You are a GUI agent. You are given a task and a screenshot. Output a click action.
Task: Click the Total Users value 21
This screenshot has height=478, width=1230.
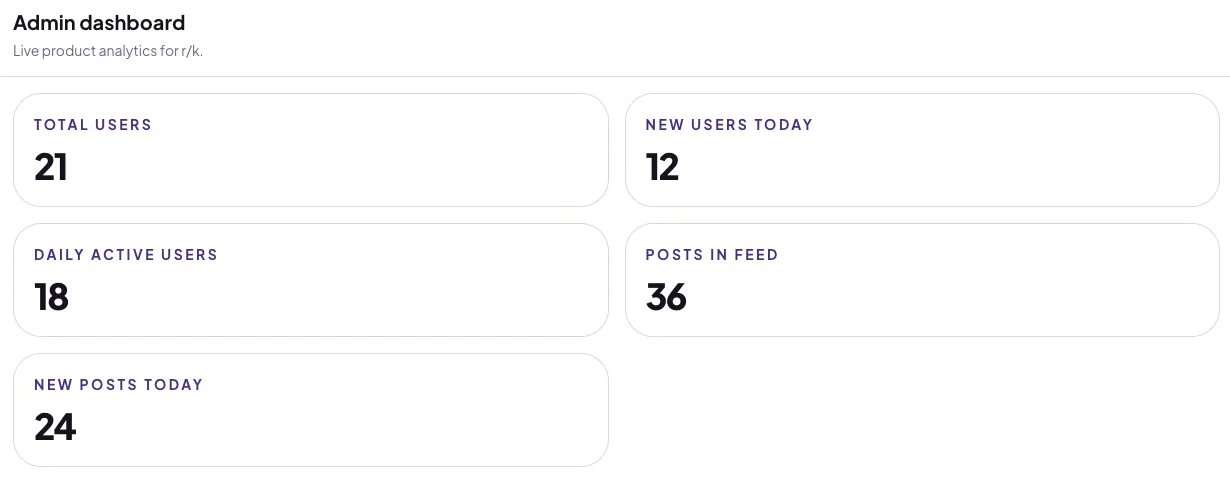pos(51,167)
